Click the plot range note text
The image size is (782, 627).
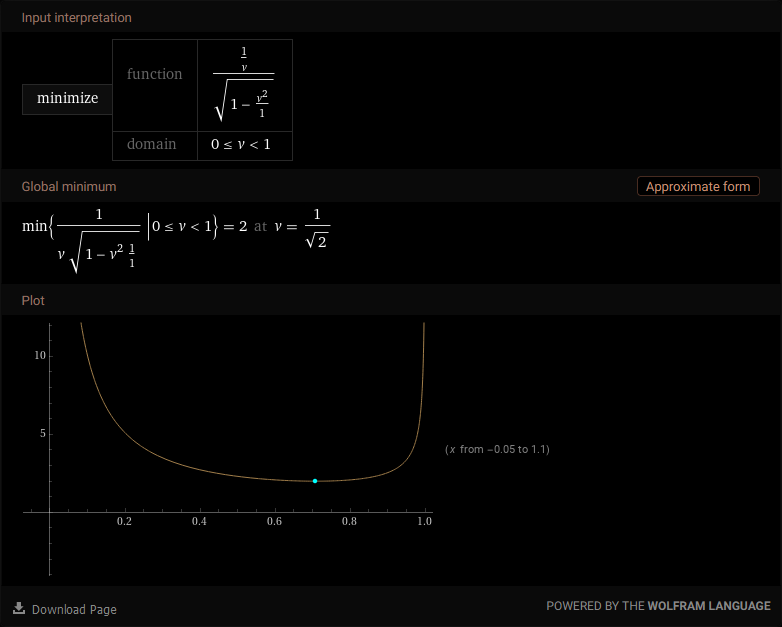coord(497,450)
